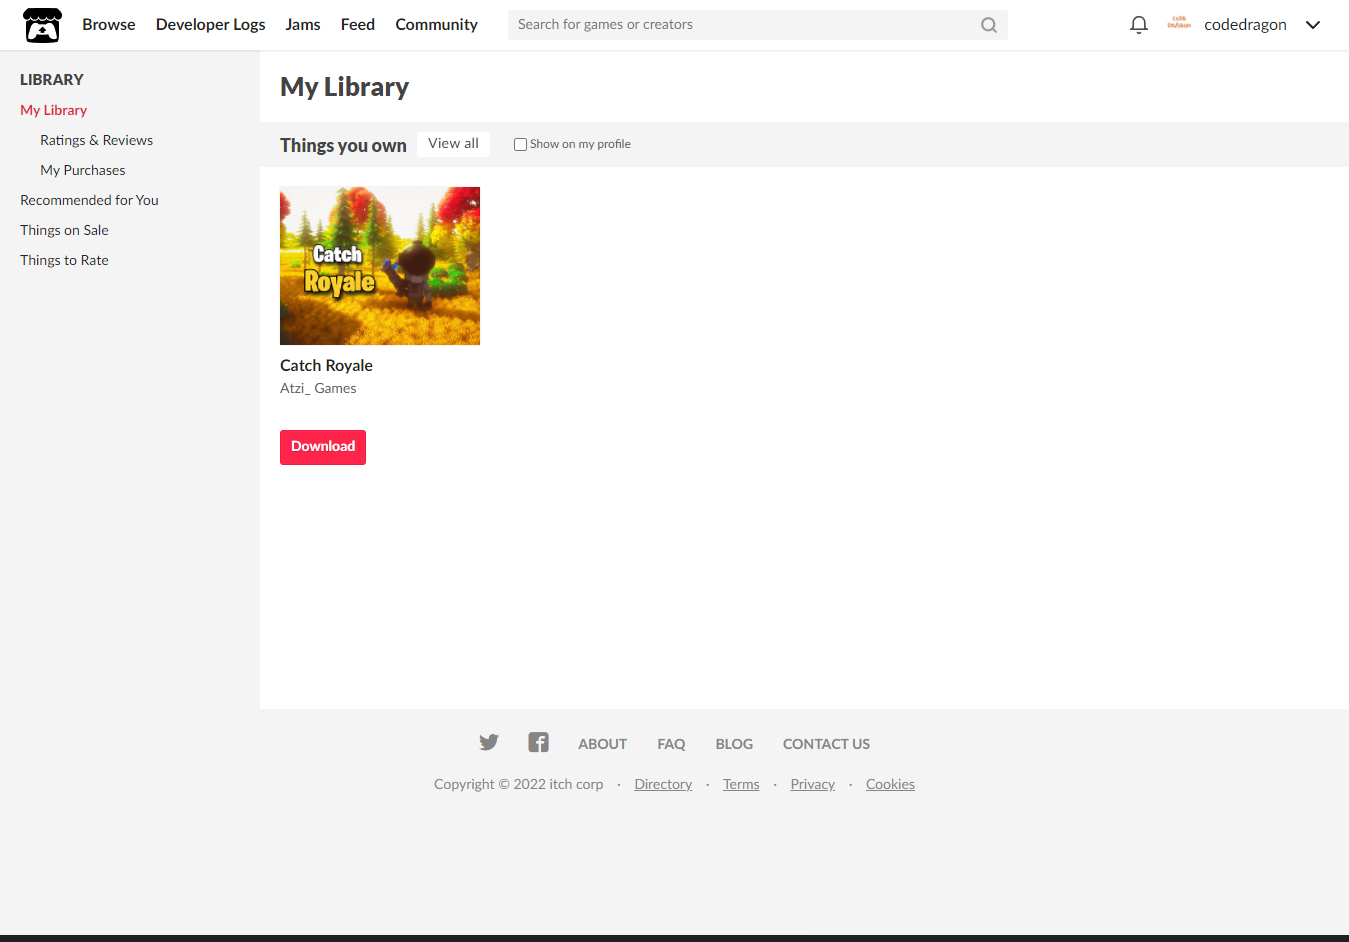1349x942 pixels.
Task: Open the Privacy link
Action: (812, 784)
